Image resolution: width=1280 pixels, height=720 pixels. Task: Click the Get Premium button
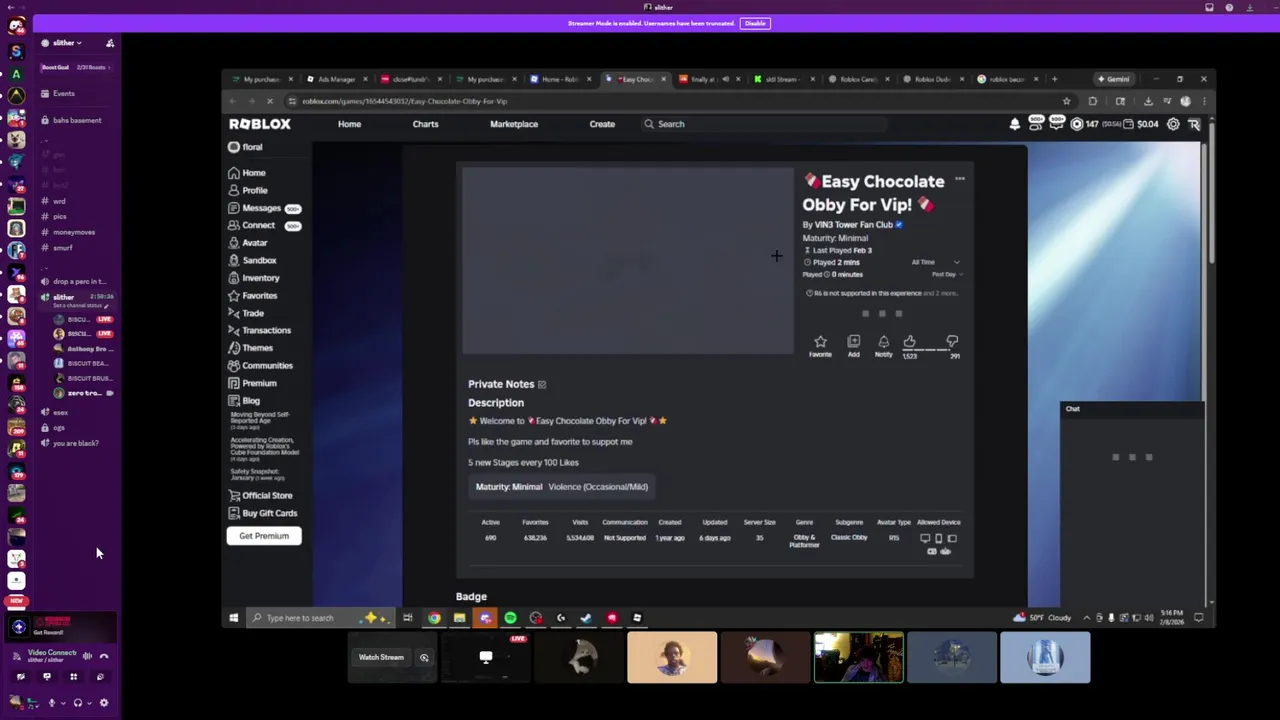pyautogui.click(x=264, y=536)
